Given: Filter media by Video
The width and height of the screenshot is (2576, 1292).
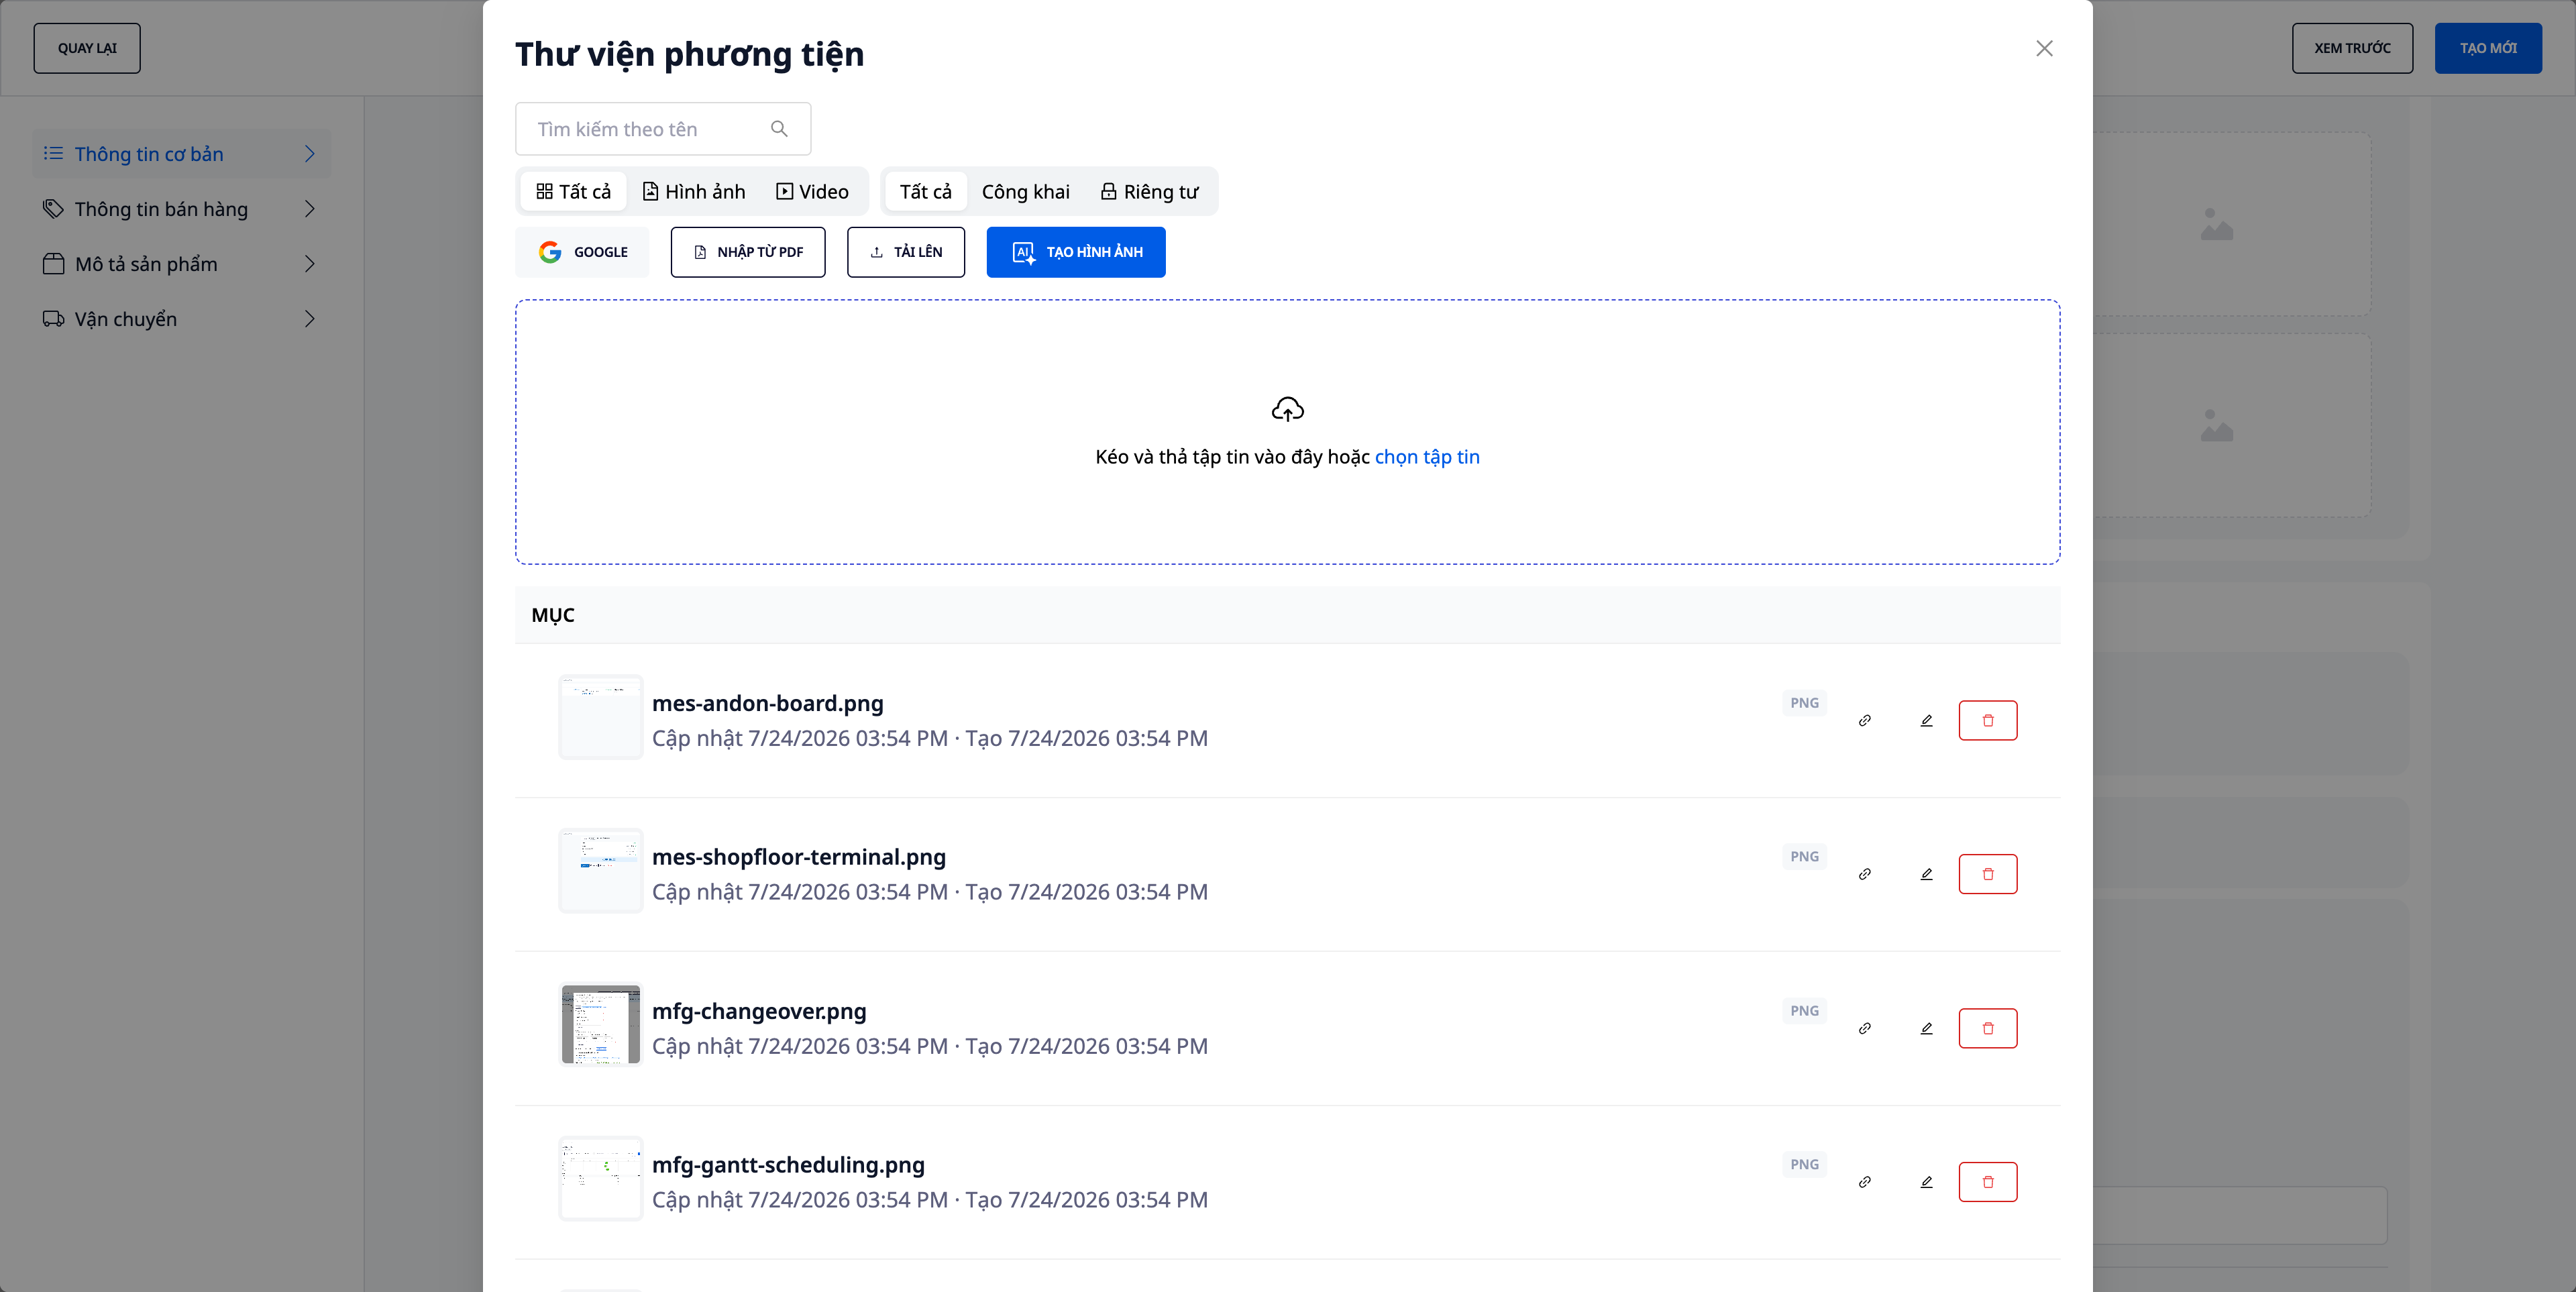Looking at the screenshot, I should point(812,191).
